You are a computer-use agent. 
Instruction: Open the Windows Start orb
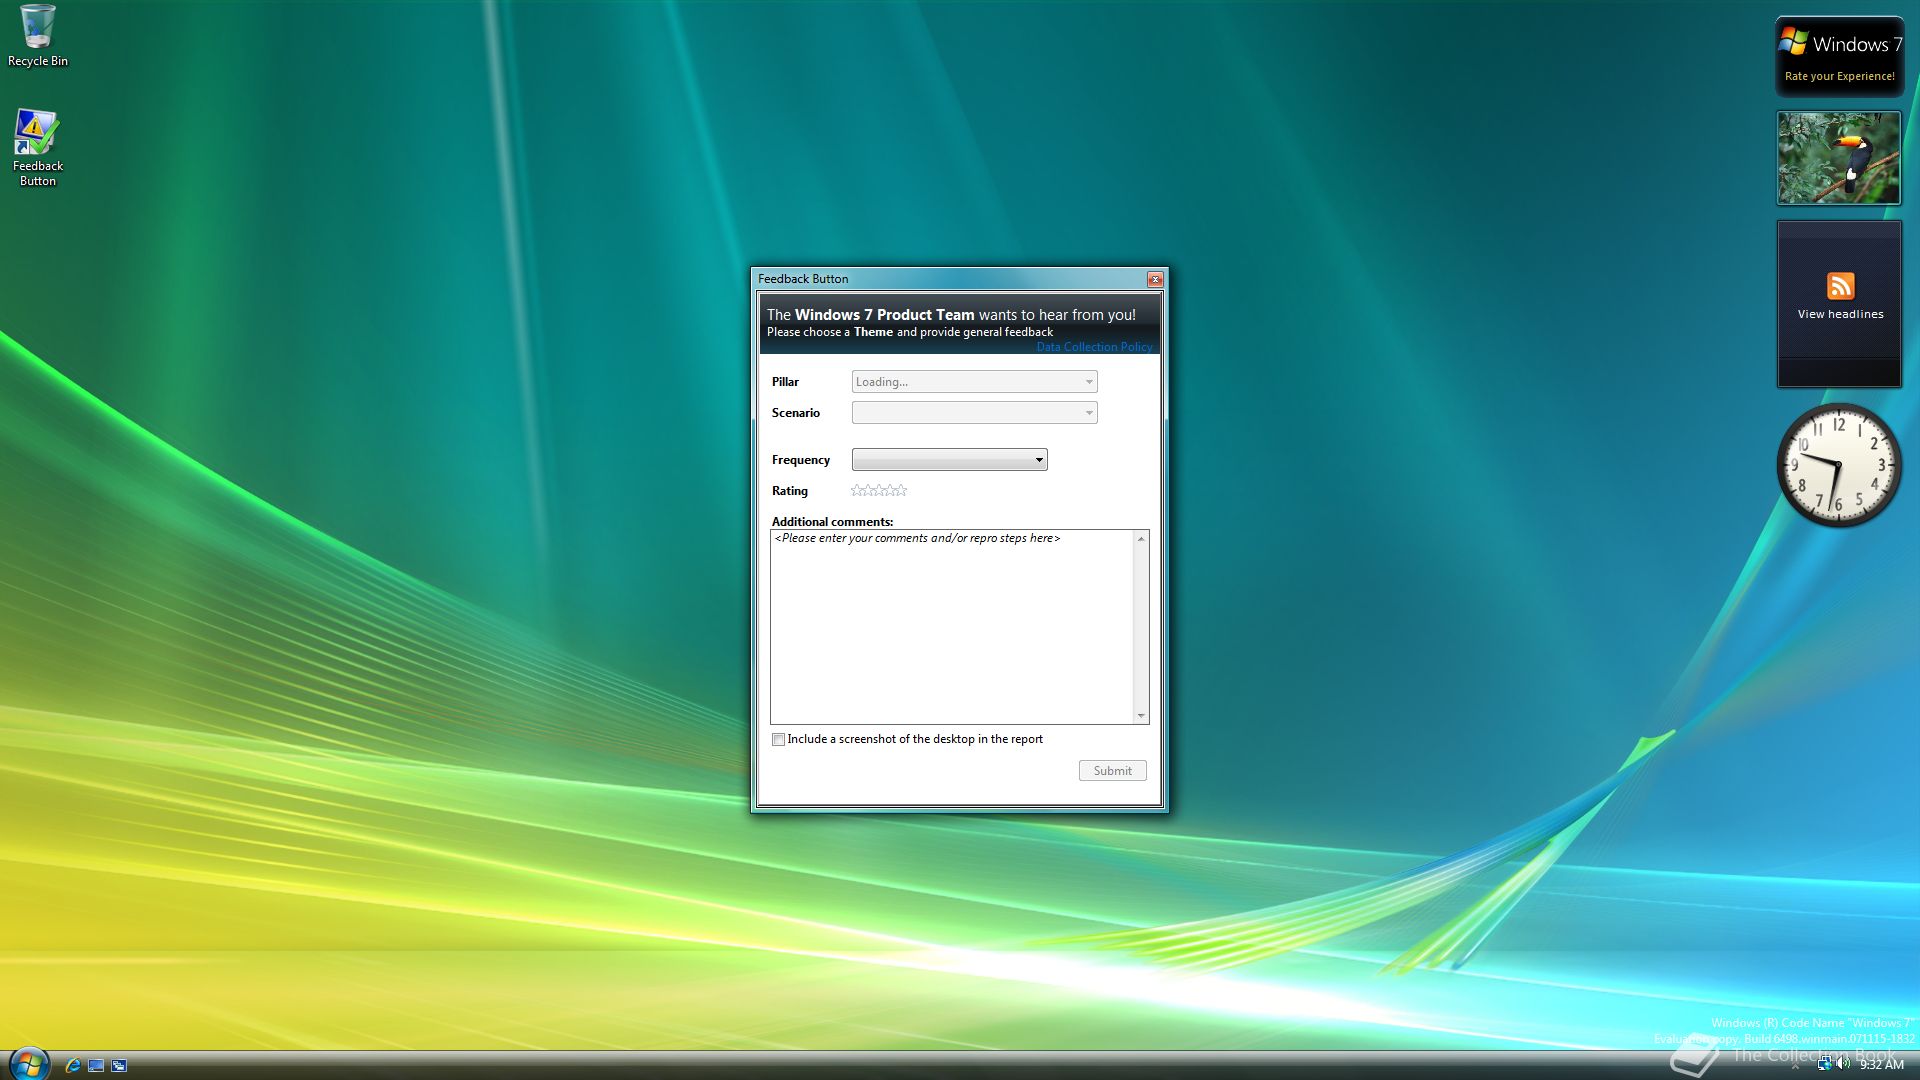tap(28, 1064)
